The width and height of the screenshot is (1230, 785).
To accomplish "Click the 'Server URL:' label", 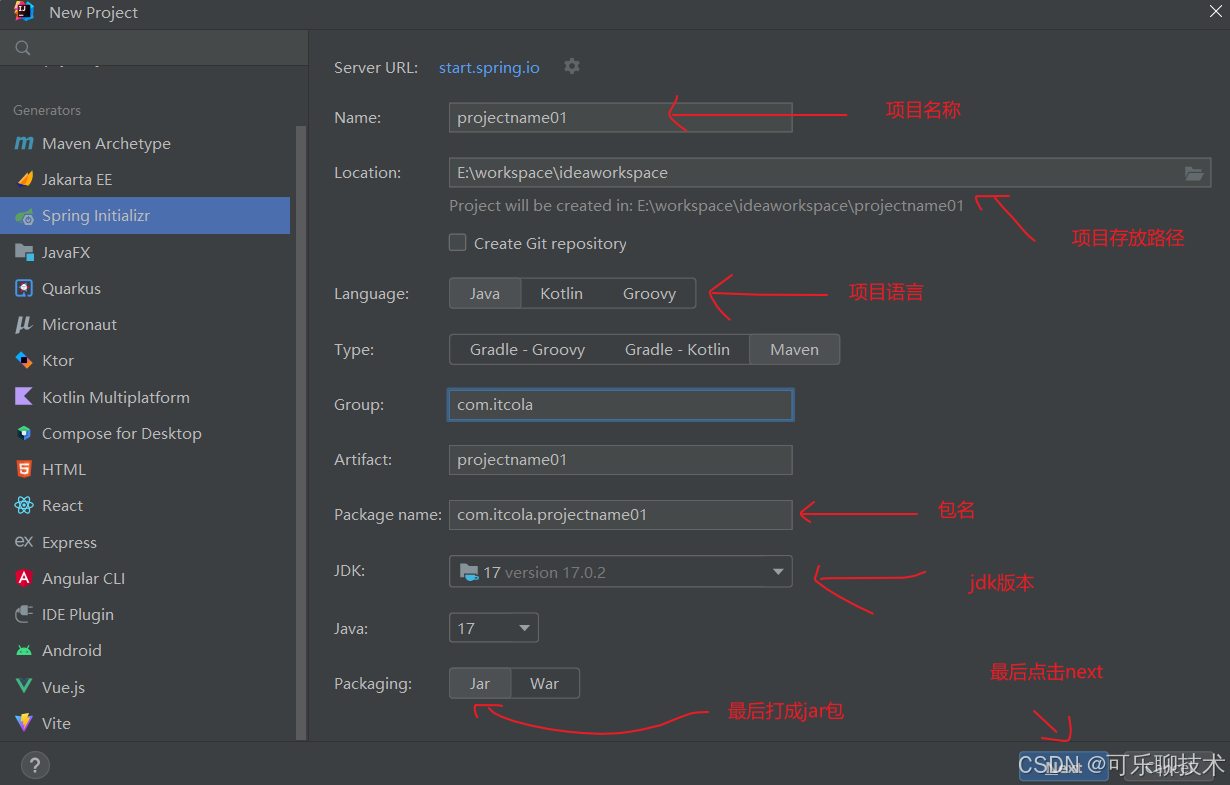I will (377, 67).
